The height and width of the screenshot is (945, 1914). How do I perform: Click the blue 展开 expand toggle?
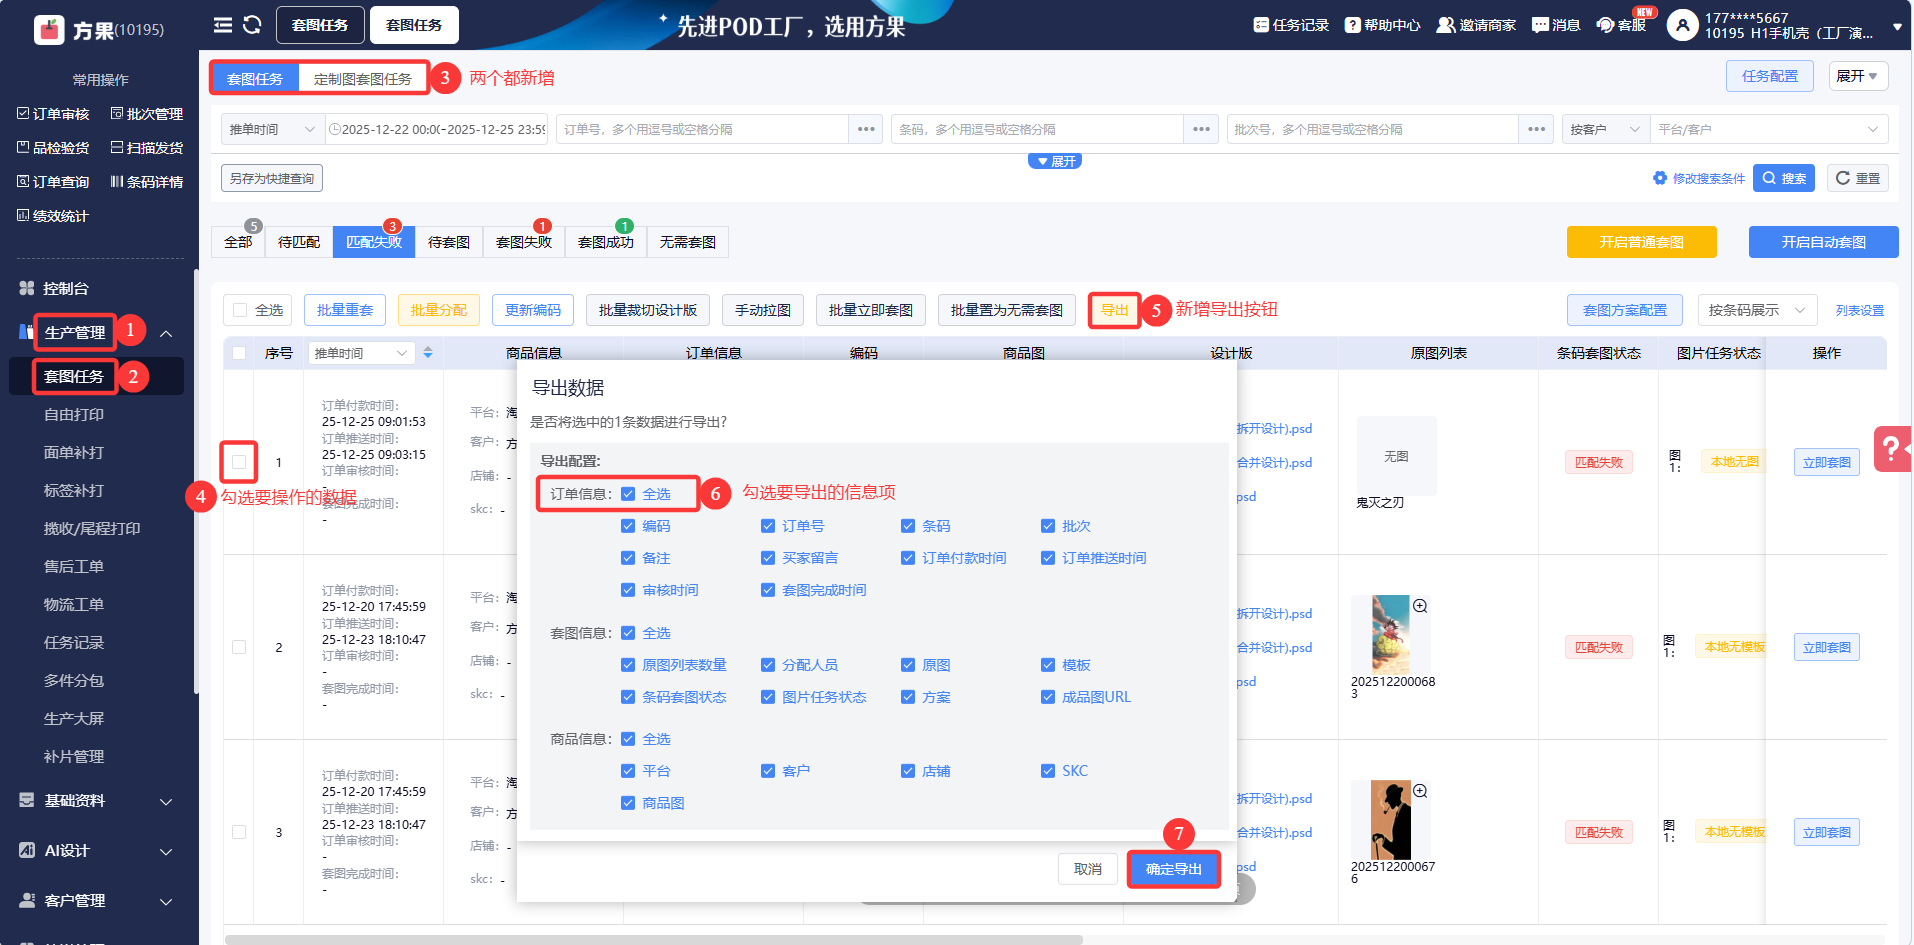point(1055,161)
